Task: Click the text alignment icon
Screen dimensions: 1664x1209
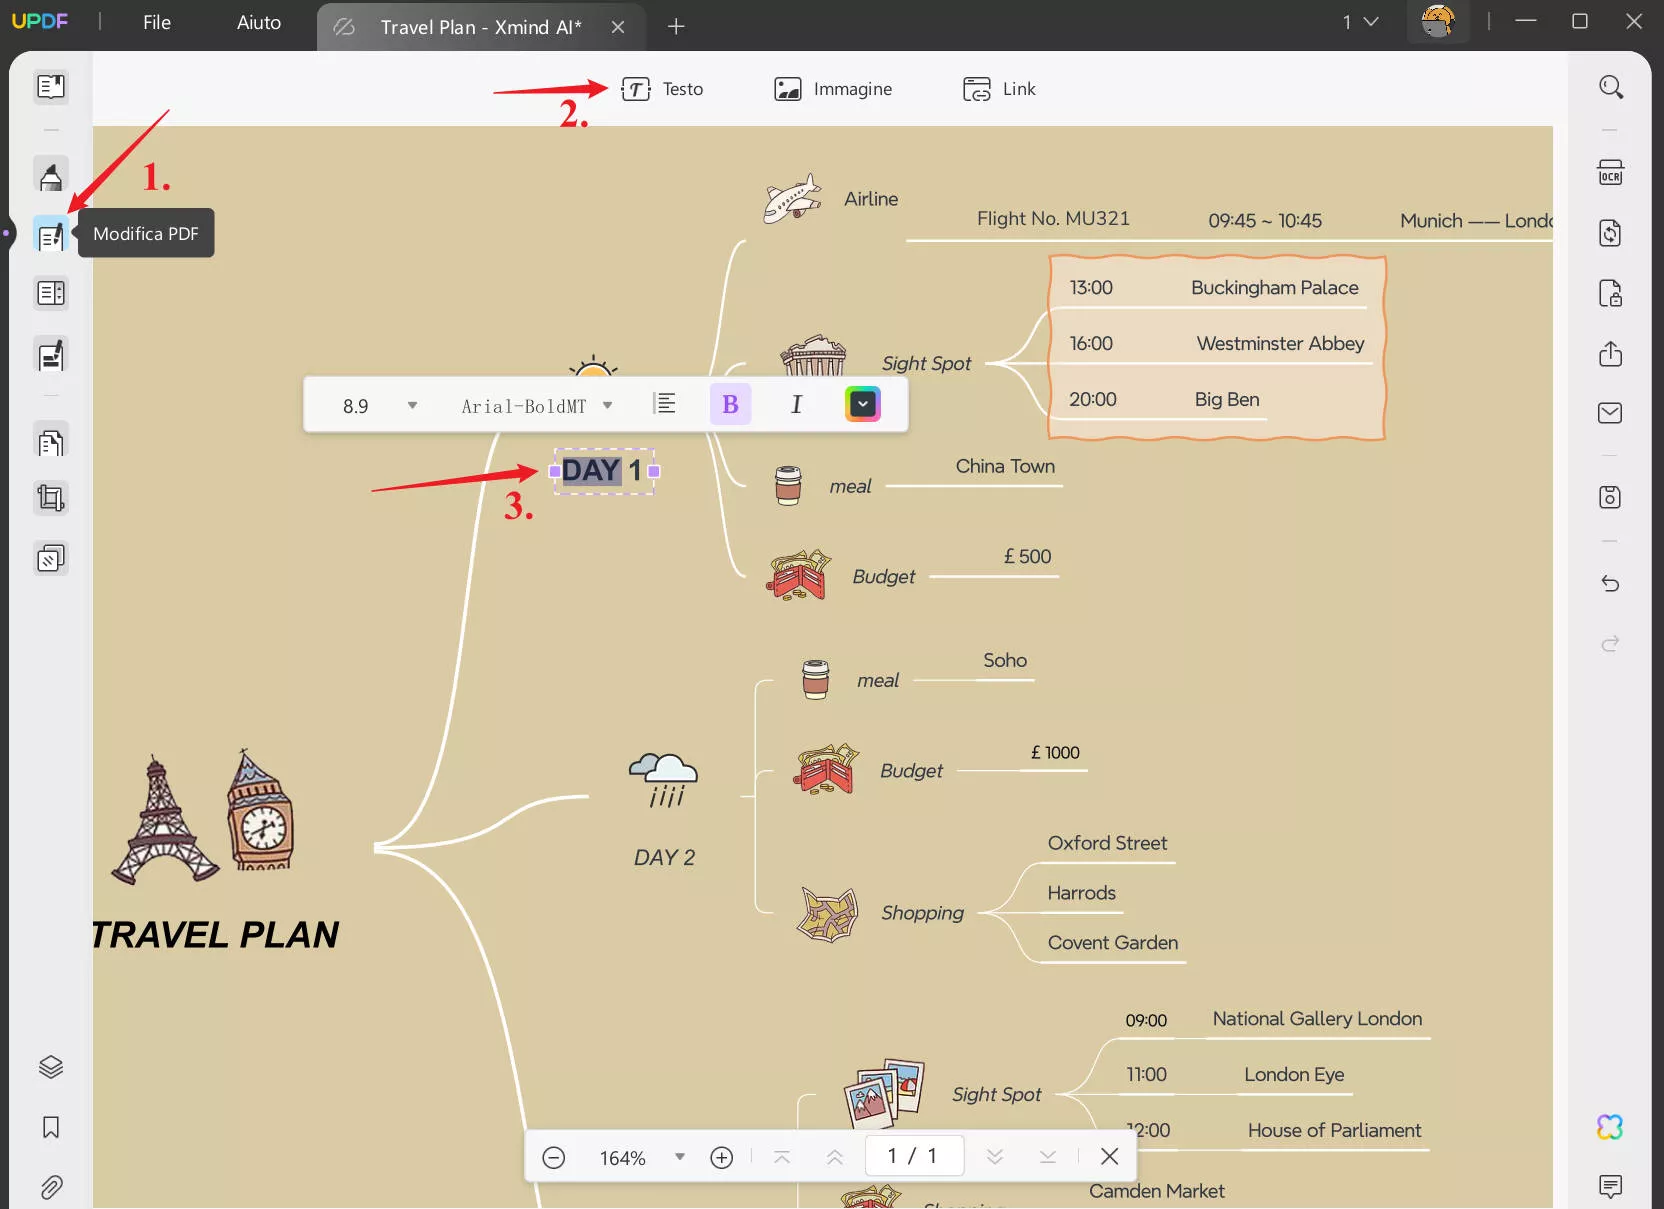Action: tap(664, 404)
